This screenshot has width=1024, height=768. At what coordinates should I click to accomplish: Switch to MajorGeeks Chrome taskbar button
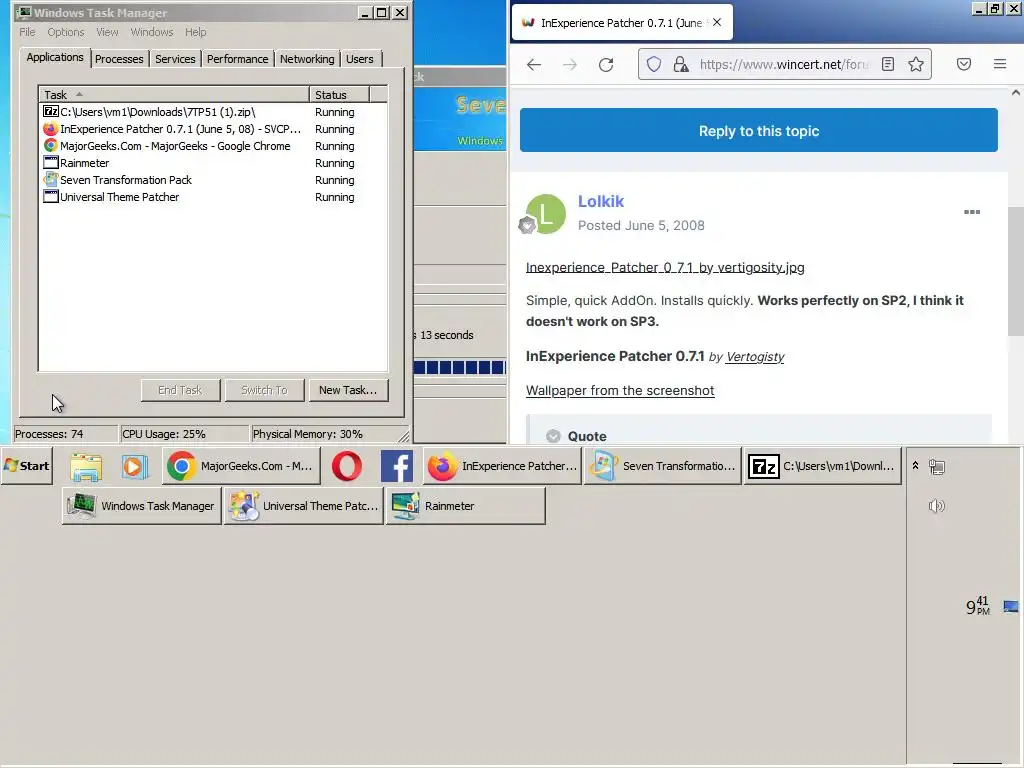coord(242,466)
